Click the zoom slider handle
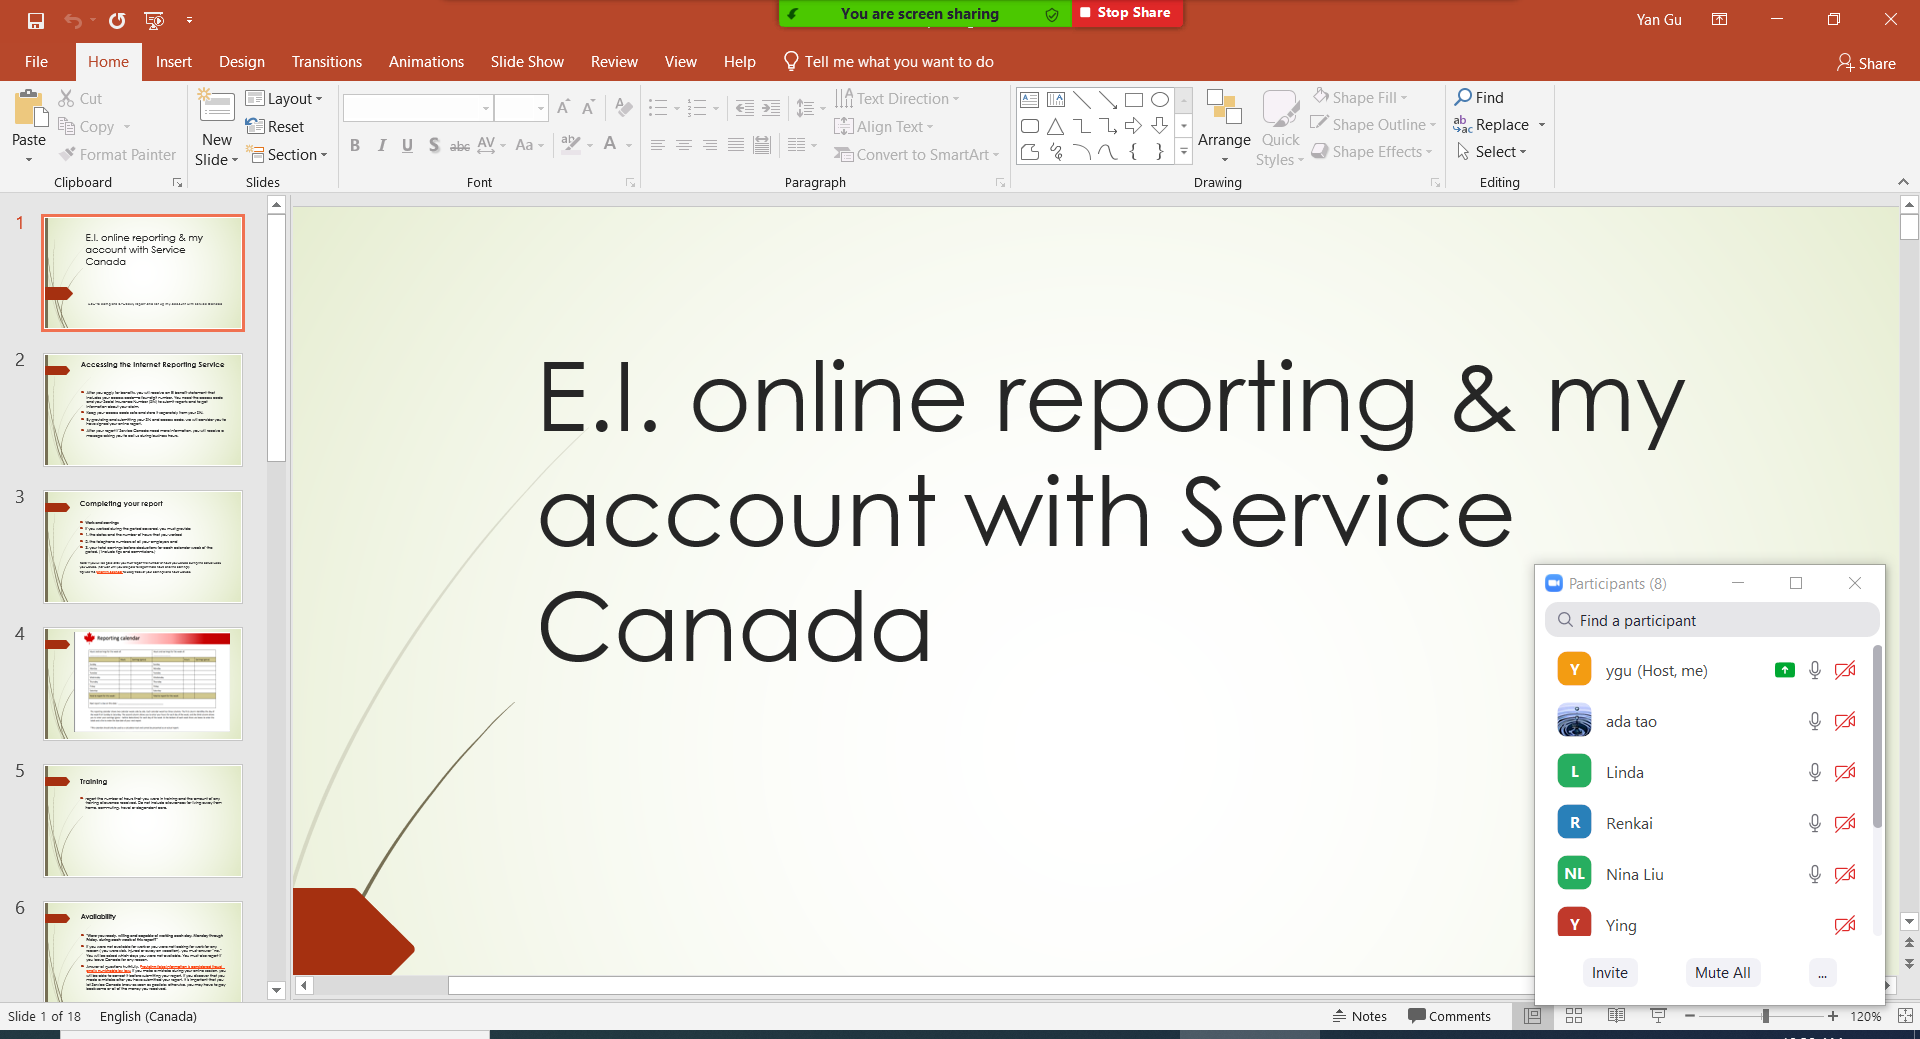The width and height of the screenshot is (1920, 1039). [x=1766, y=1016]
